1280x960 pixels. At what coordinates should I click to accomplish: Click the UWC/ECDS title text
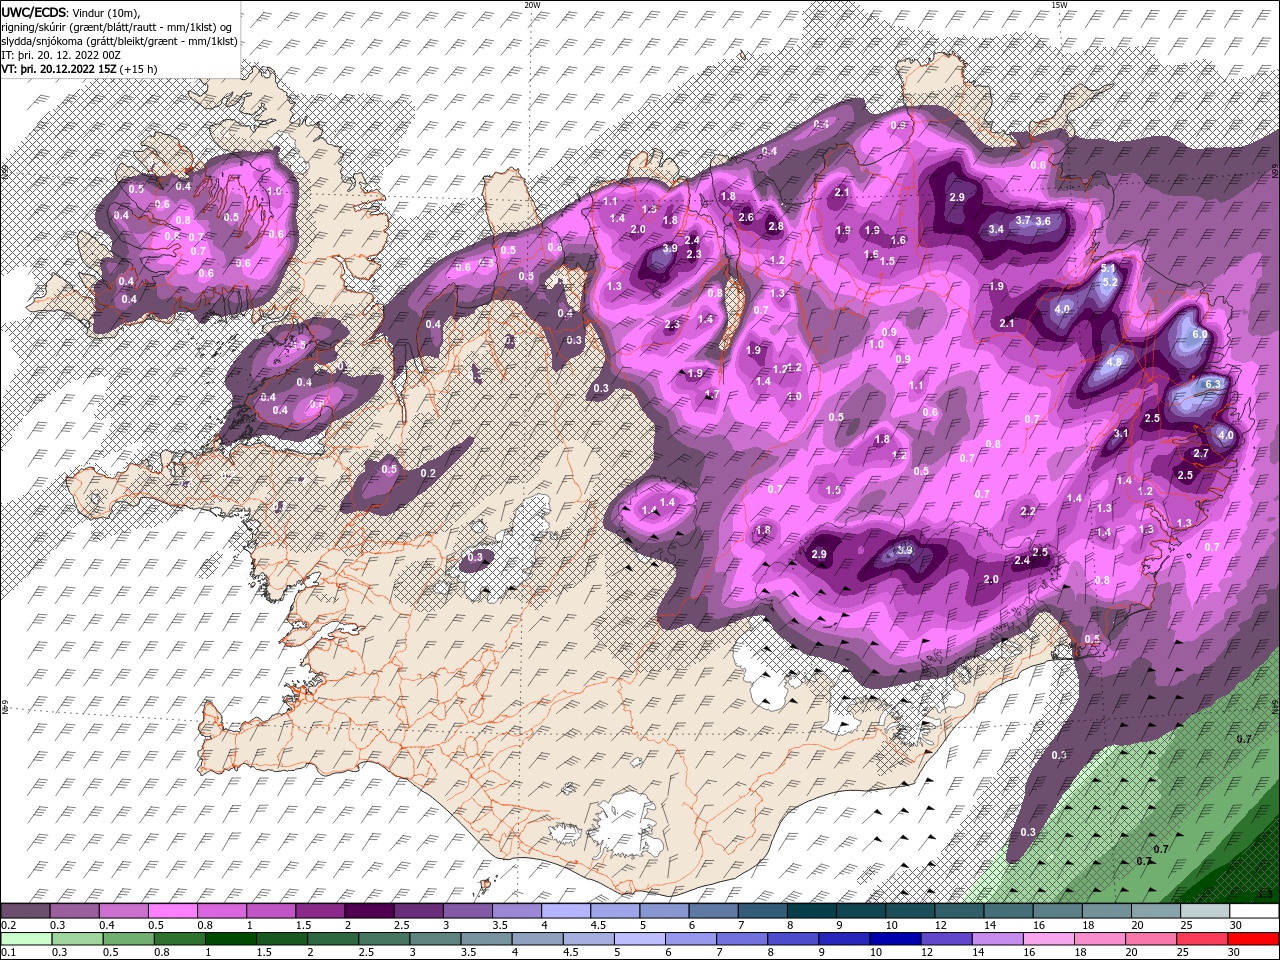[x=35, y=11]
